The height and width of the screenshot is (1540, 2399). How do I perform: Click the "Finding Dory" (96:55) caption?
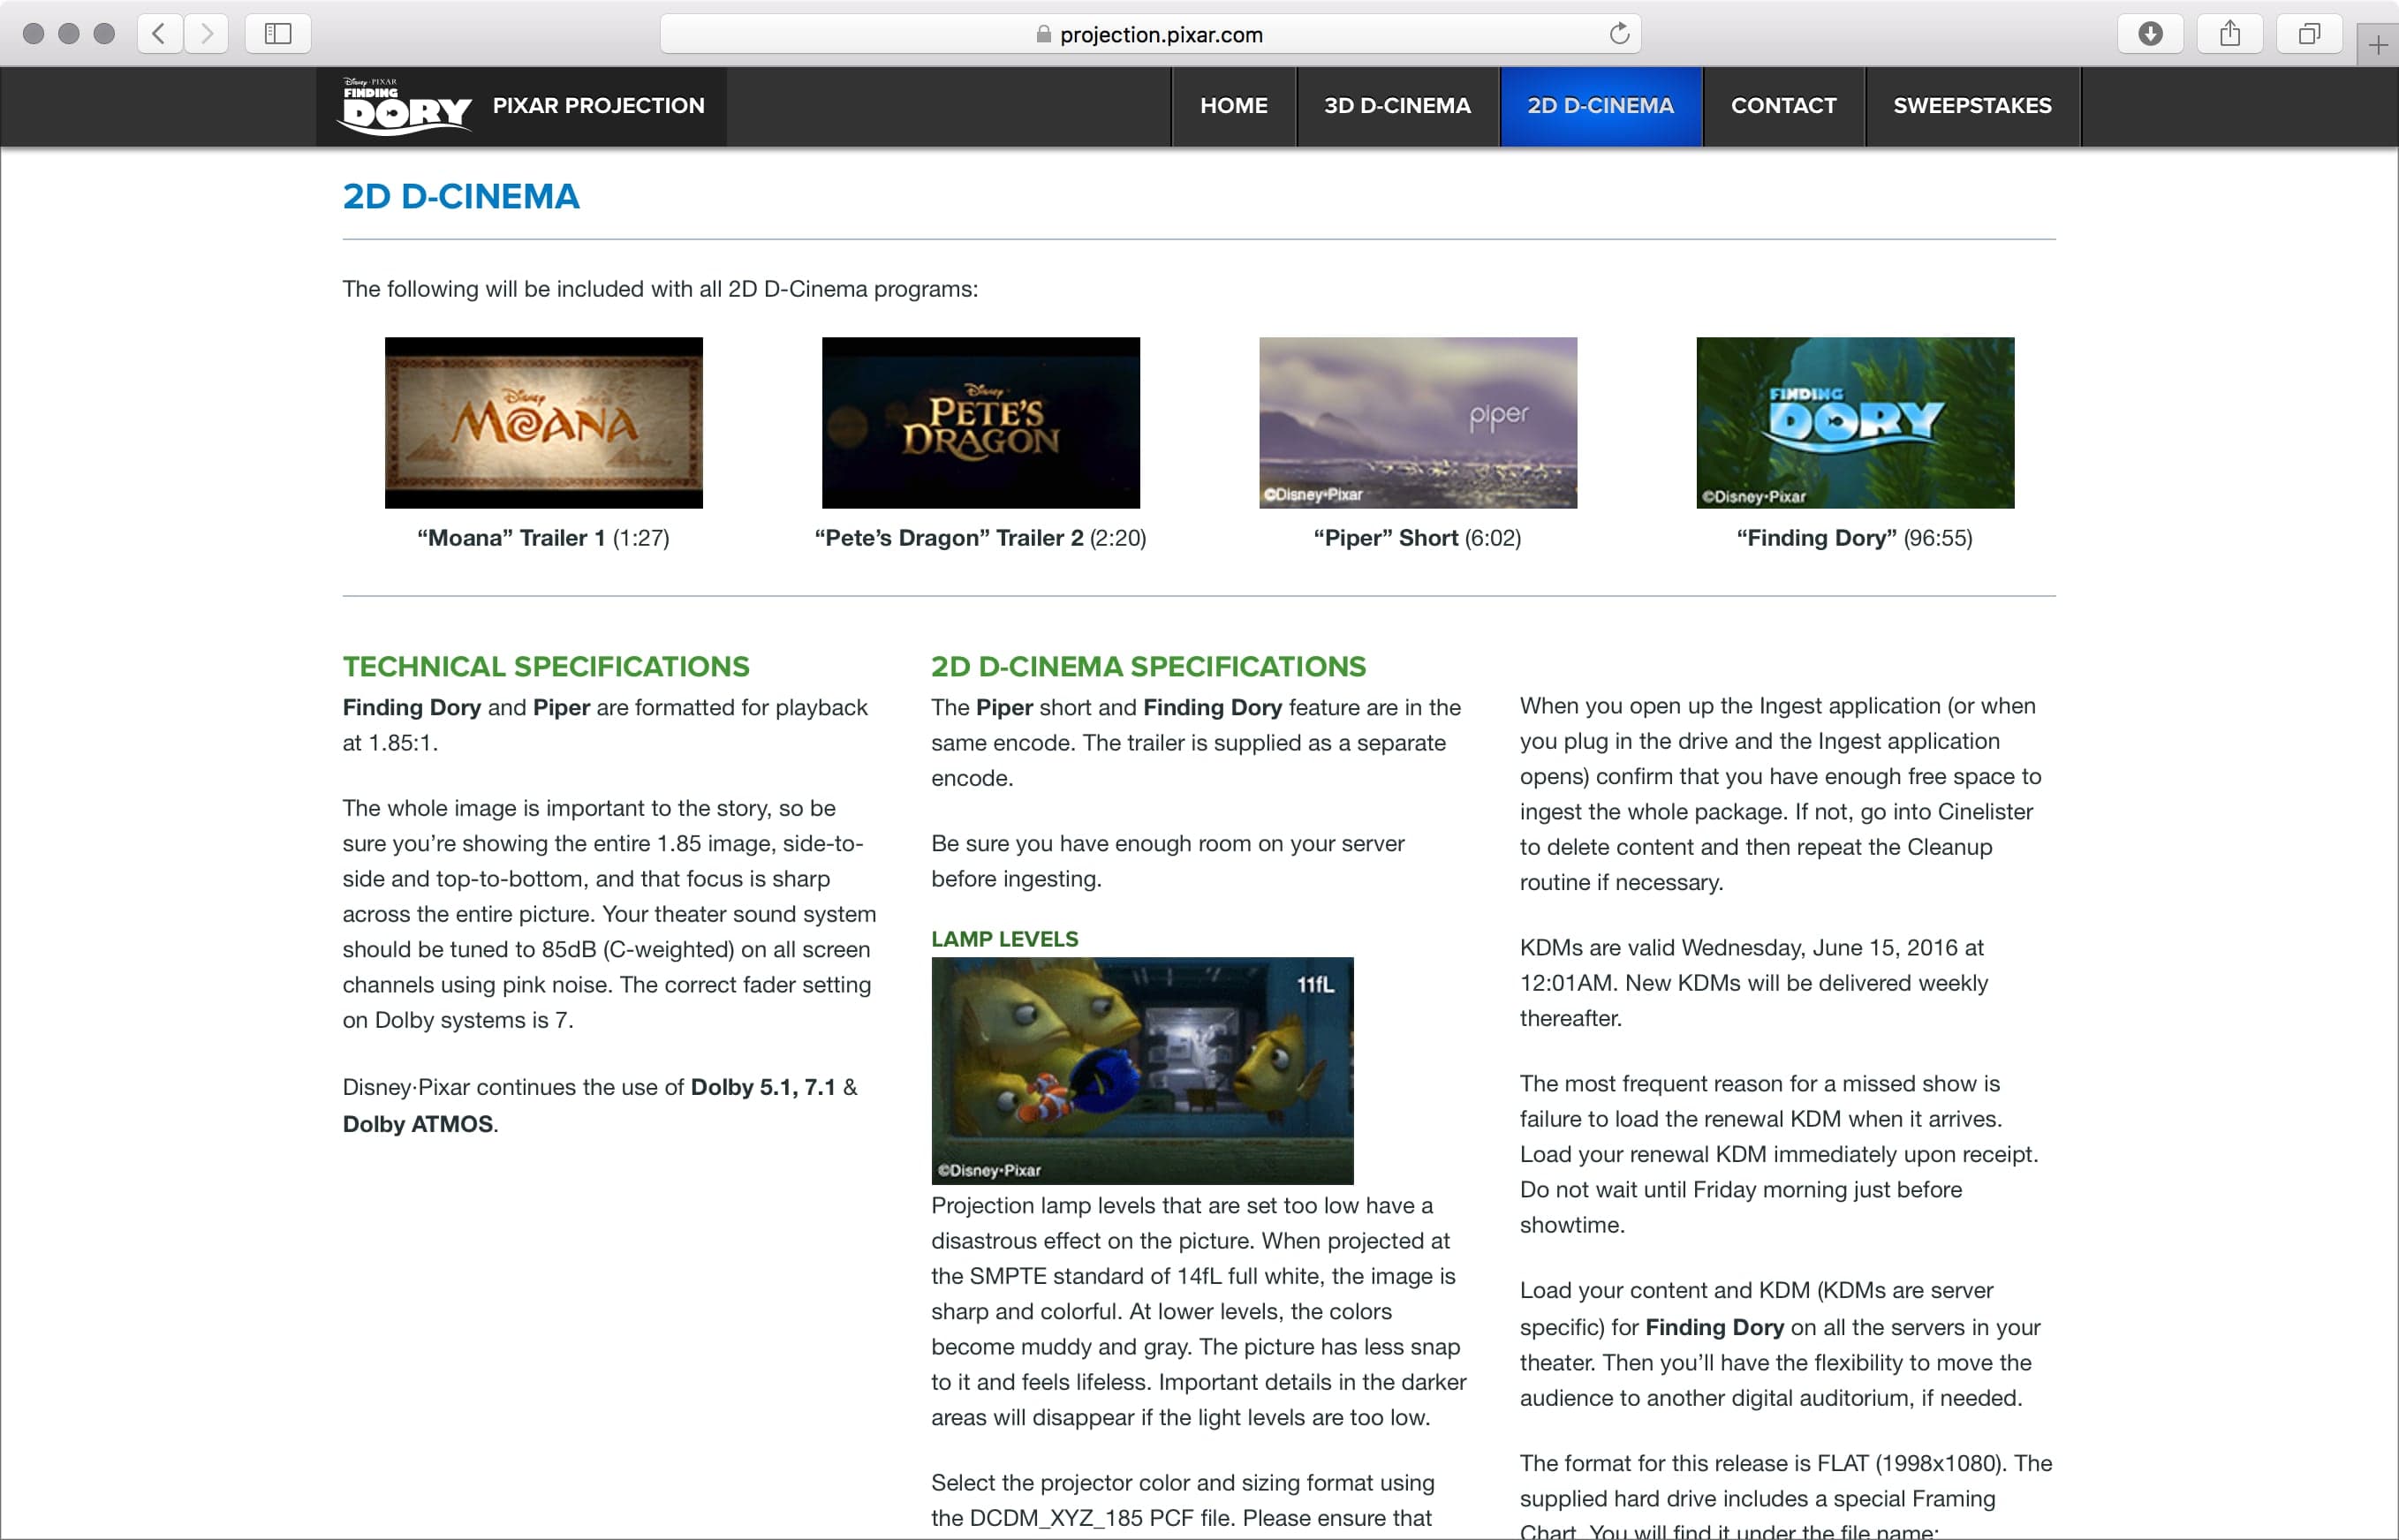point(1855,539)
